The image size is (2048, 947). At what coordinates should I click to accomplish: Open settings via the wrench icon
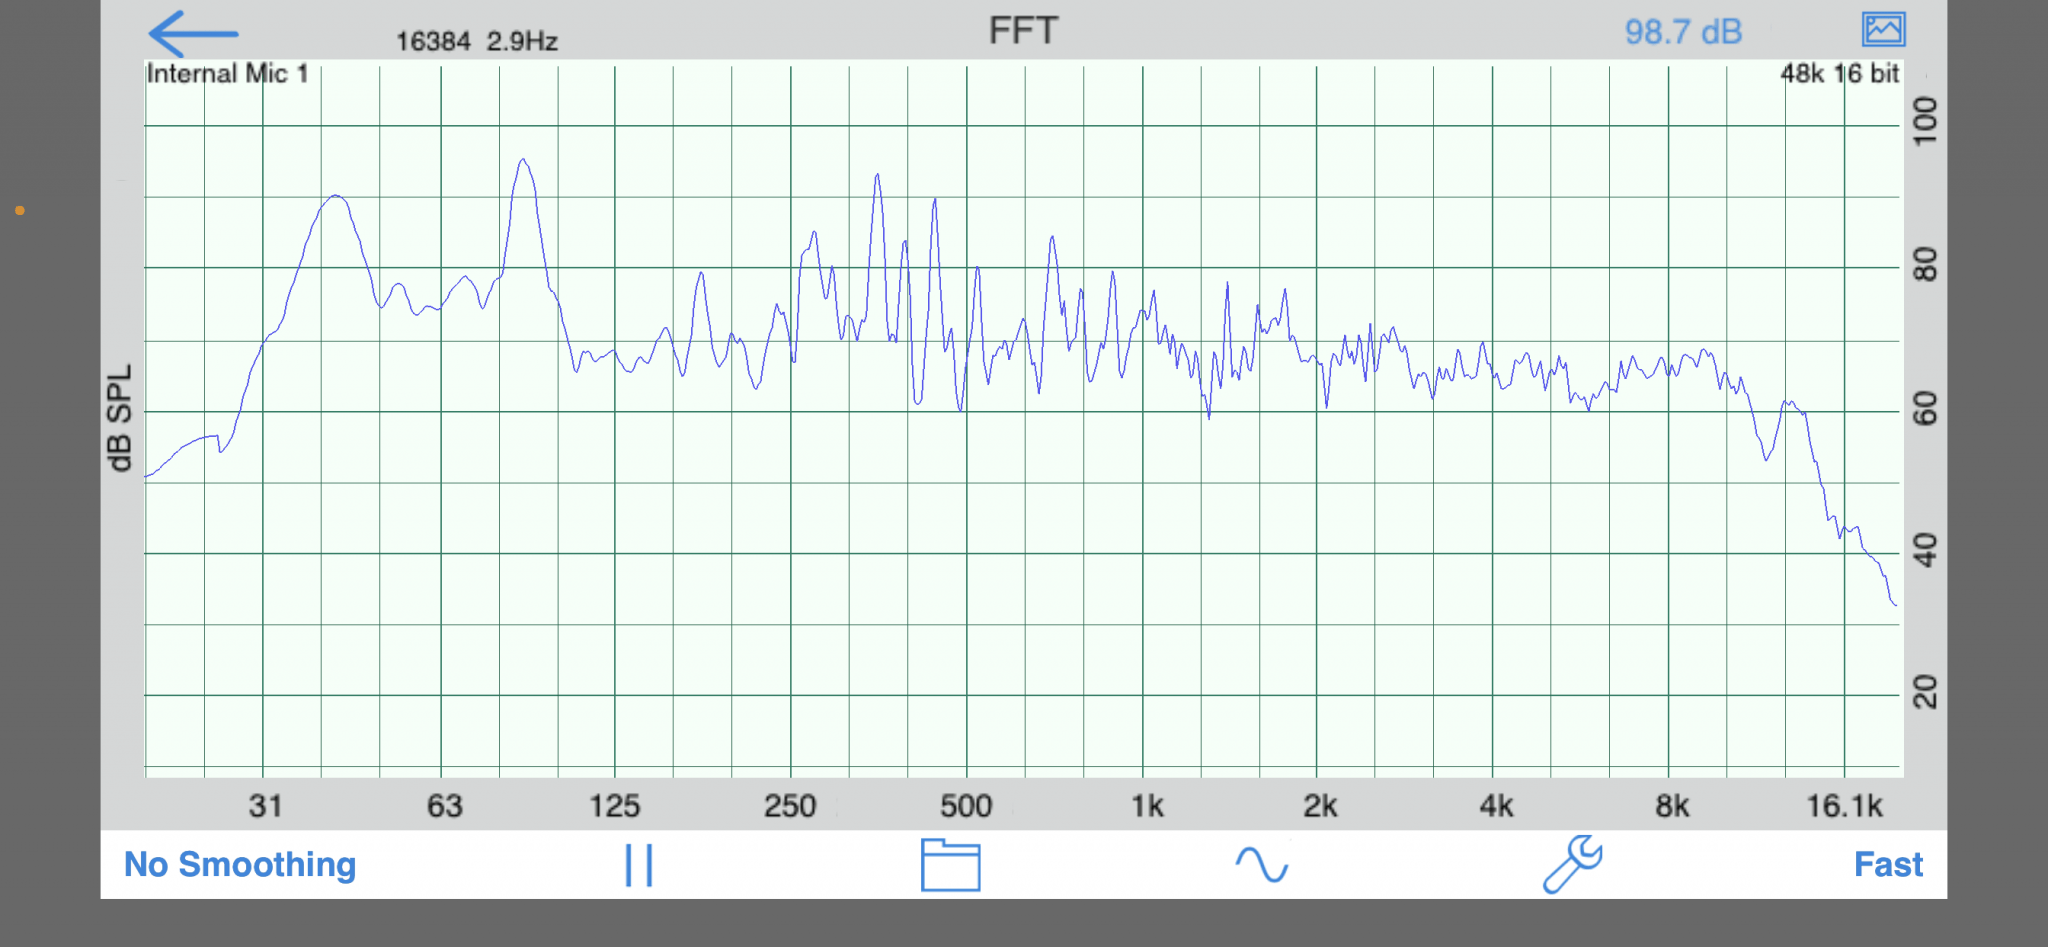[x=1572, y=864]
